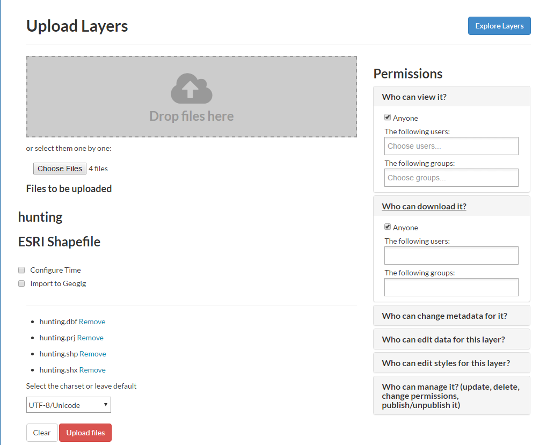Click the red Upload files button
Screen dimensions: 554x445
point(86,433)
